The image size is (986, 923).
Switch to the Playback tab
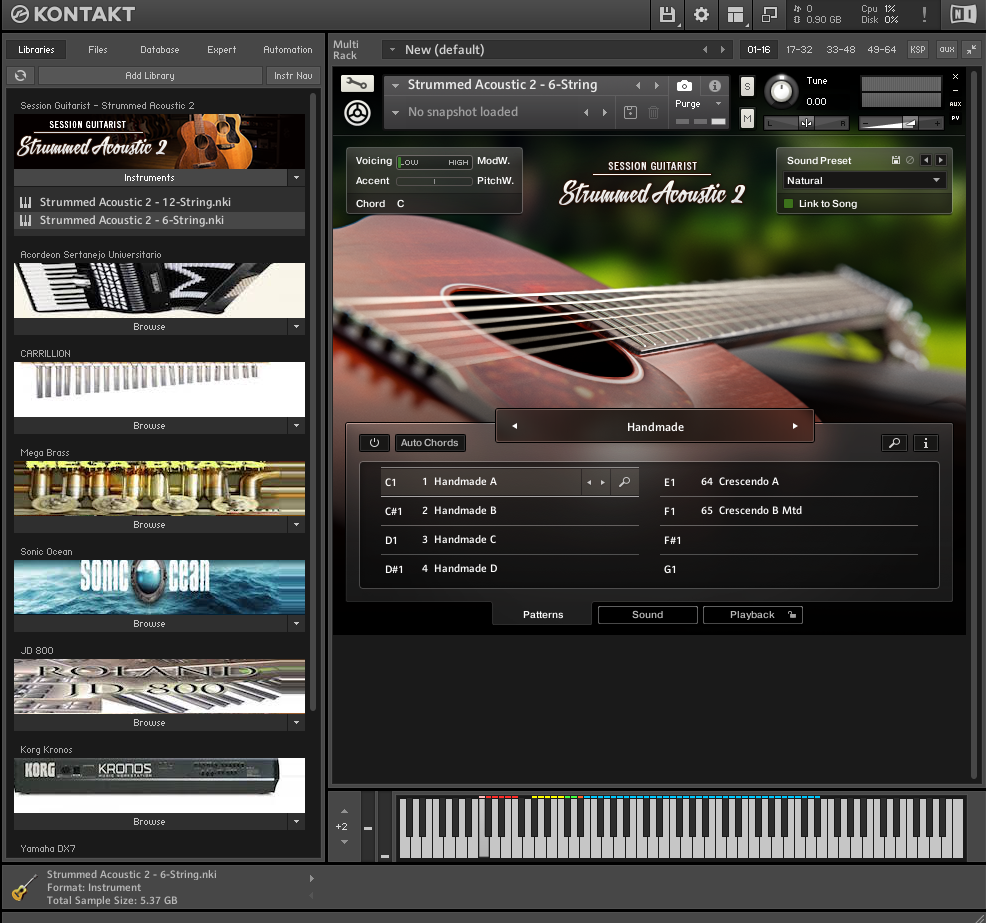click(753, 615)
